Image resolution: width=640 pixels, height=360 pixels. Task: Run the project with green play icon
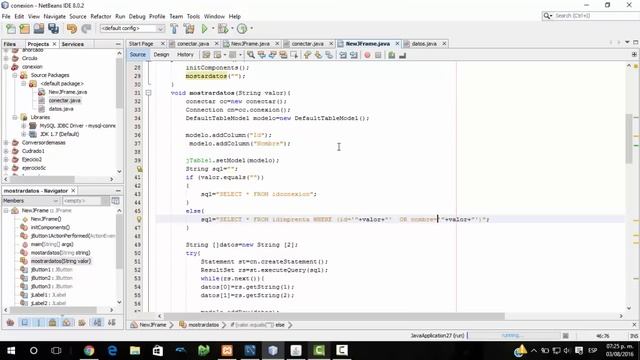tap(204, 29)
